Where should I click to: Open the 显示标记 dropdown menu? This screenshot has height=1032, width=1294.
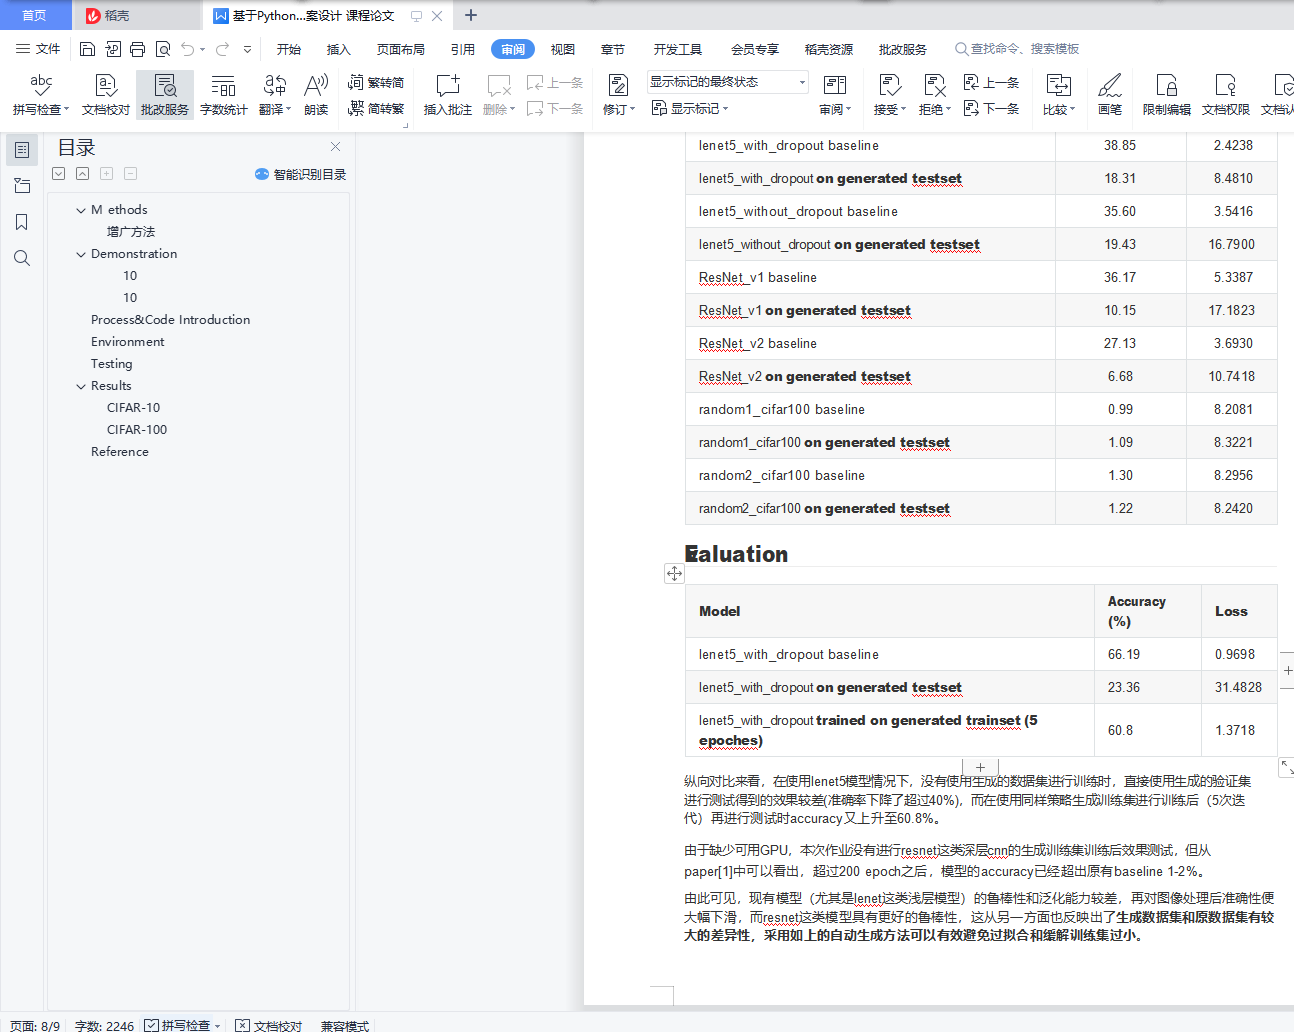690,108
